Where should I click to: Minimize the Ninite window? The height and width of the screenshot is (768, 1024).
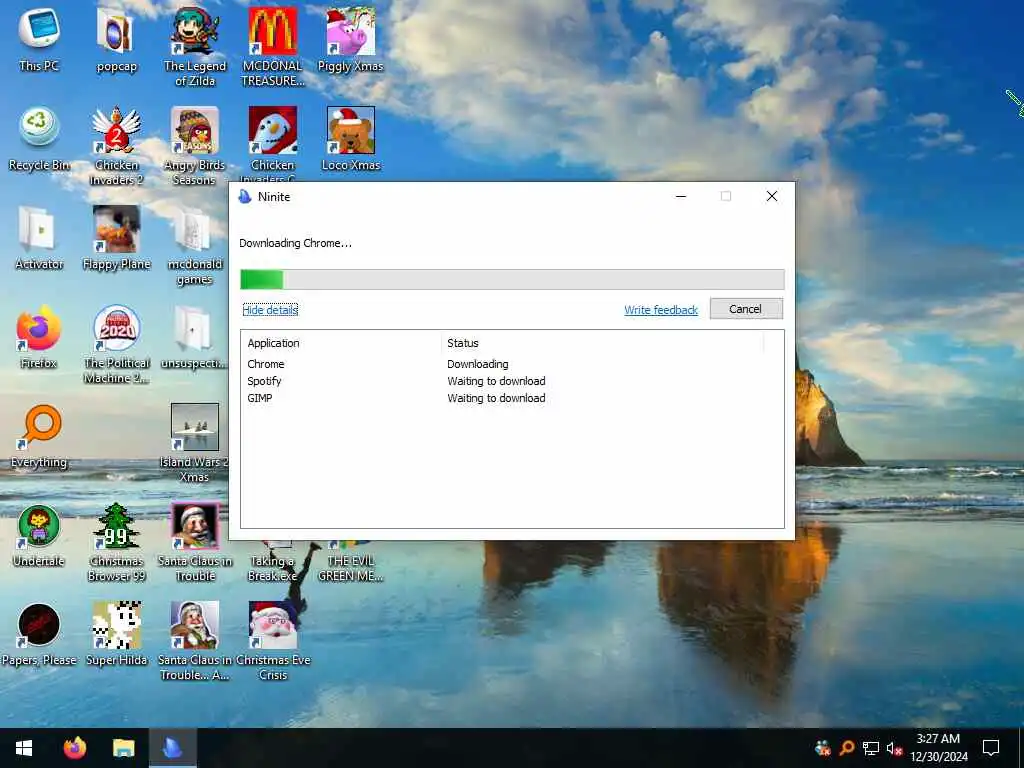680,196
